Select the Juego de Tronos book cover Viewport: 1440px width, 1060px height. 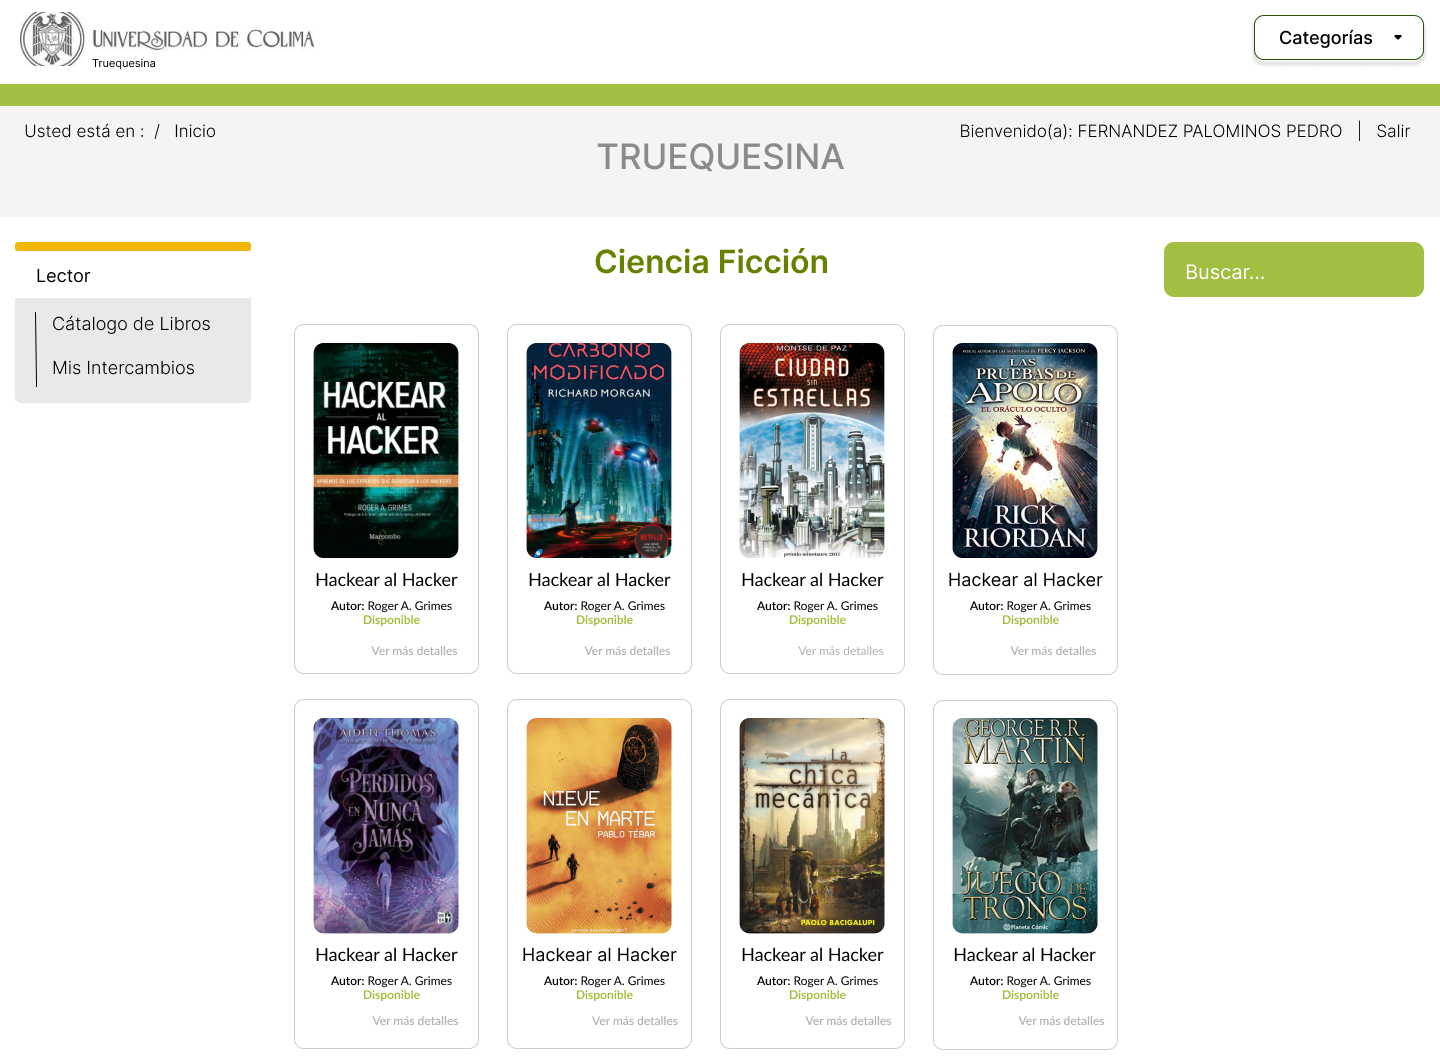1025,826
